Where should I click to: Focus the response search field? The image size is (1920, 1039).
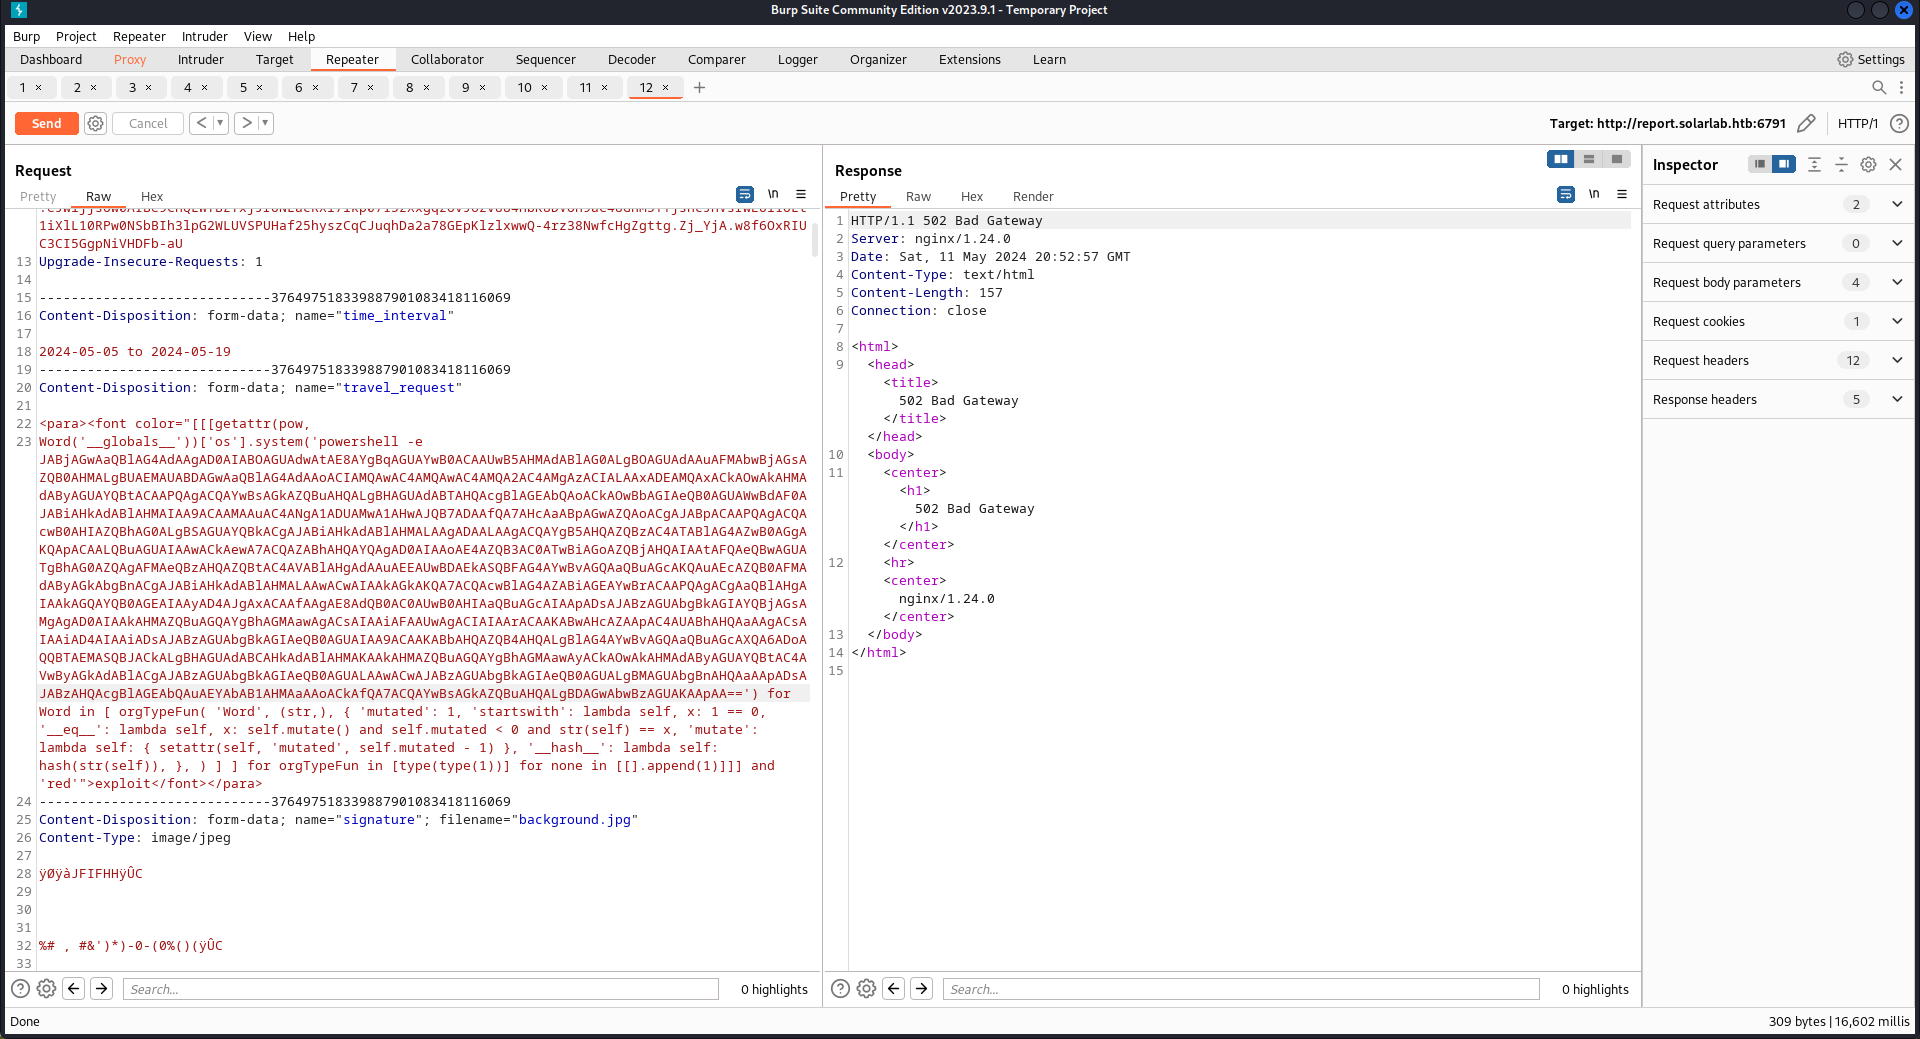[x=1241, y=989]
